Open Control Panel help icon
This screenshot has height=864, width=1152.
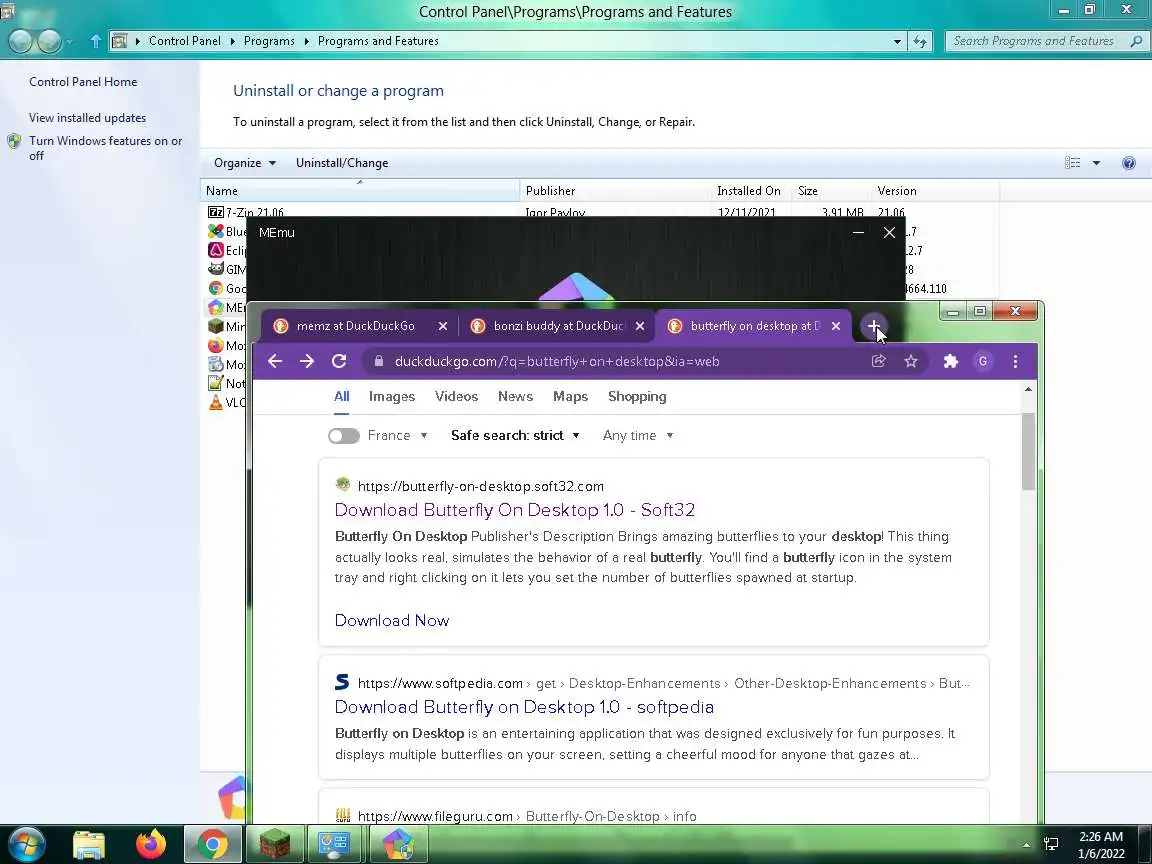1128,163
